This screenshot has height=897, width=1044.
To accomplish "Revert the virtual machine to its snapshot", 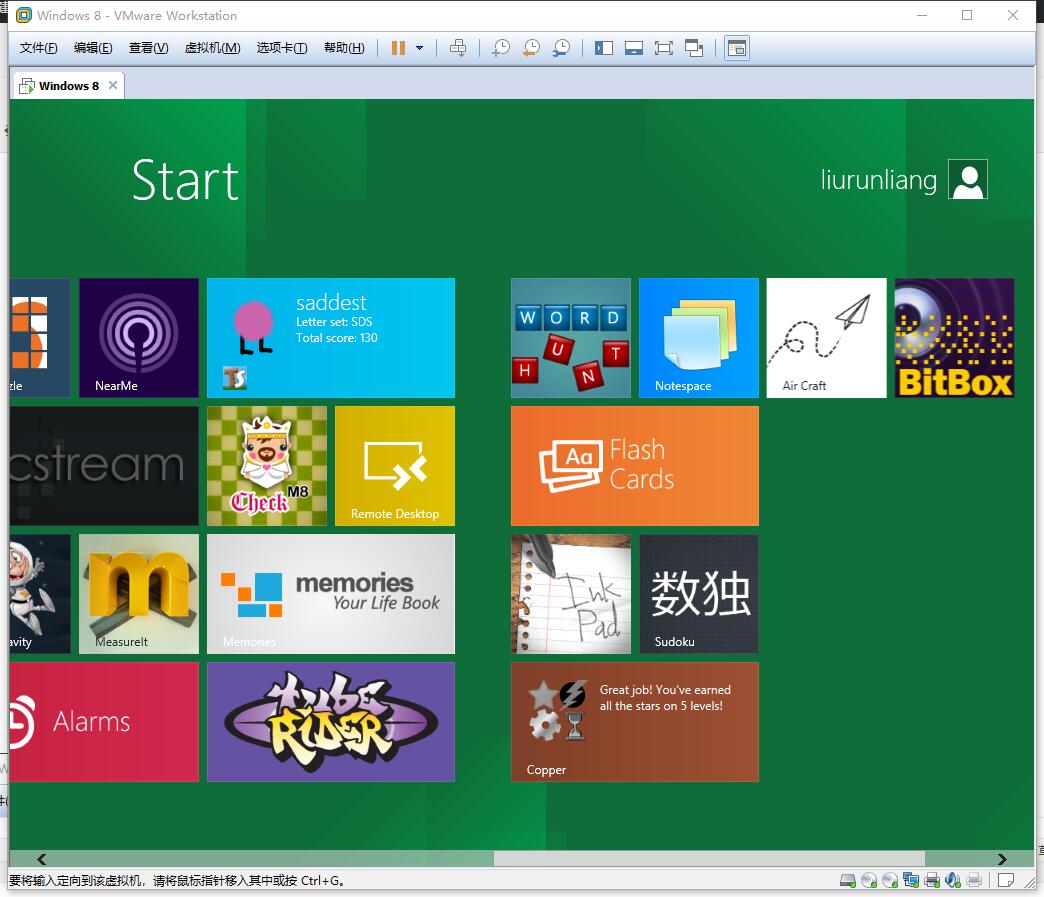I will click(531, 48).
